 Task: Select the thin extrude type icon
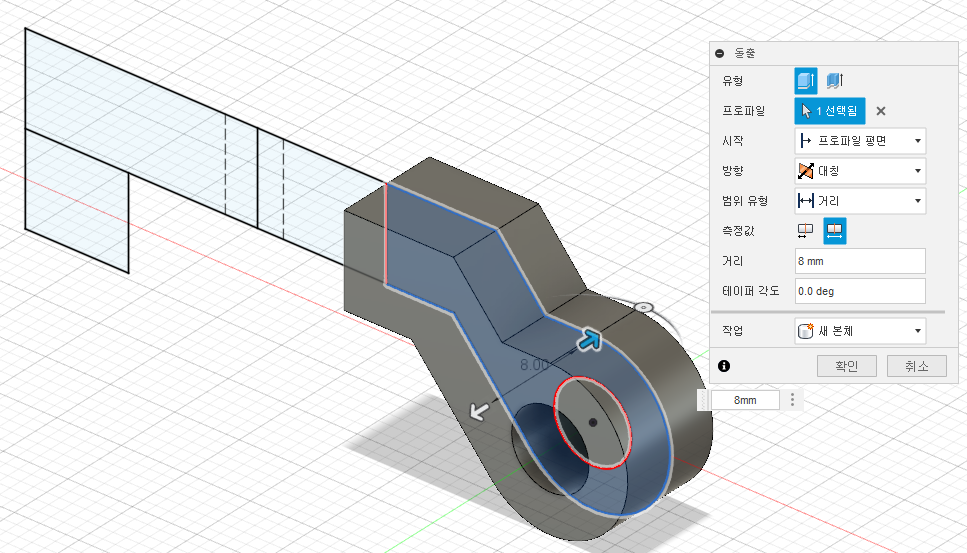[x=834, y=81]
